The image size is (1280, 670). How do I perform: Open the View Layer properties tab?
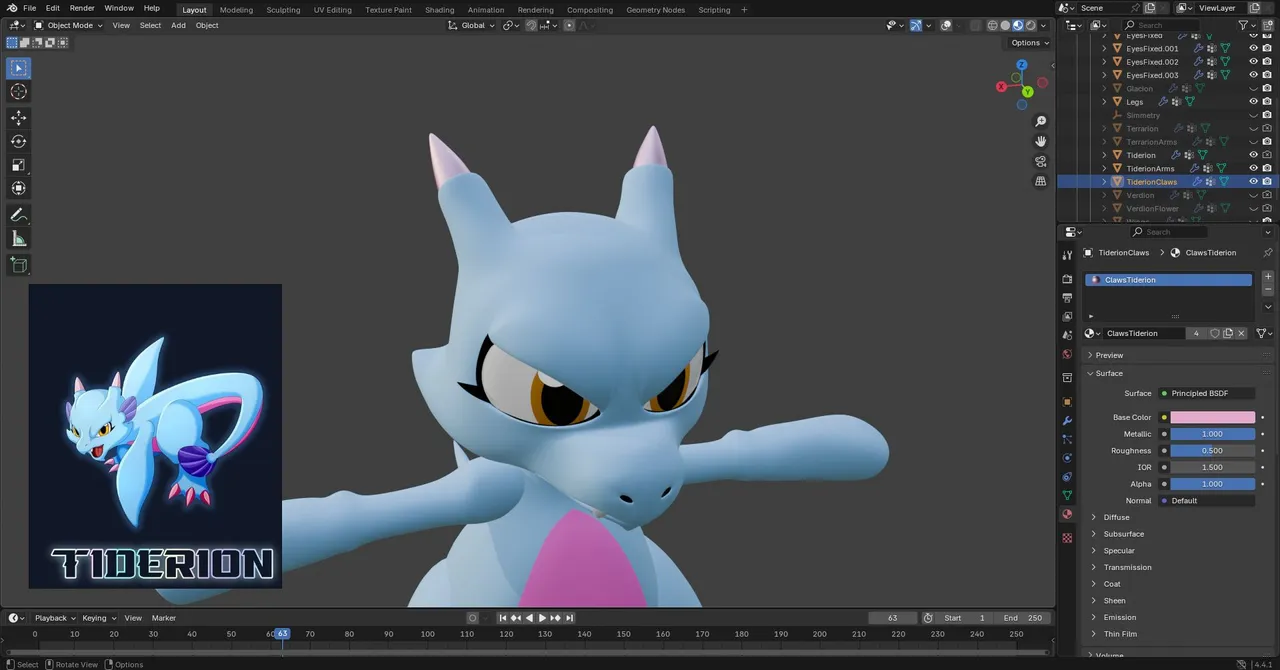click(1067, 317)
